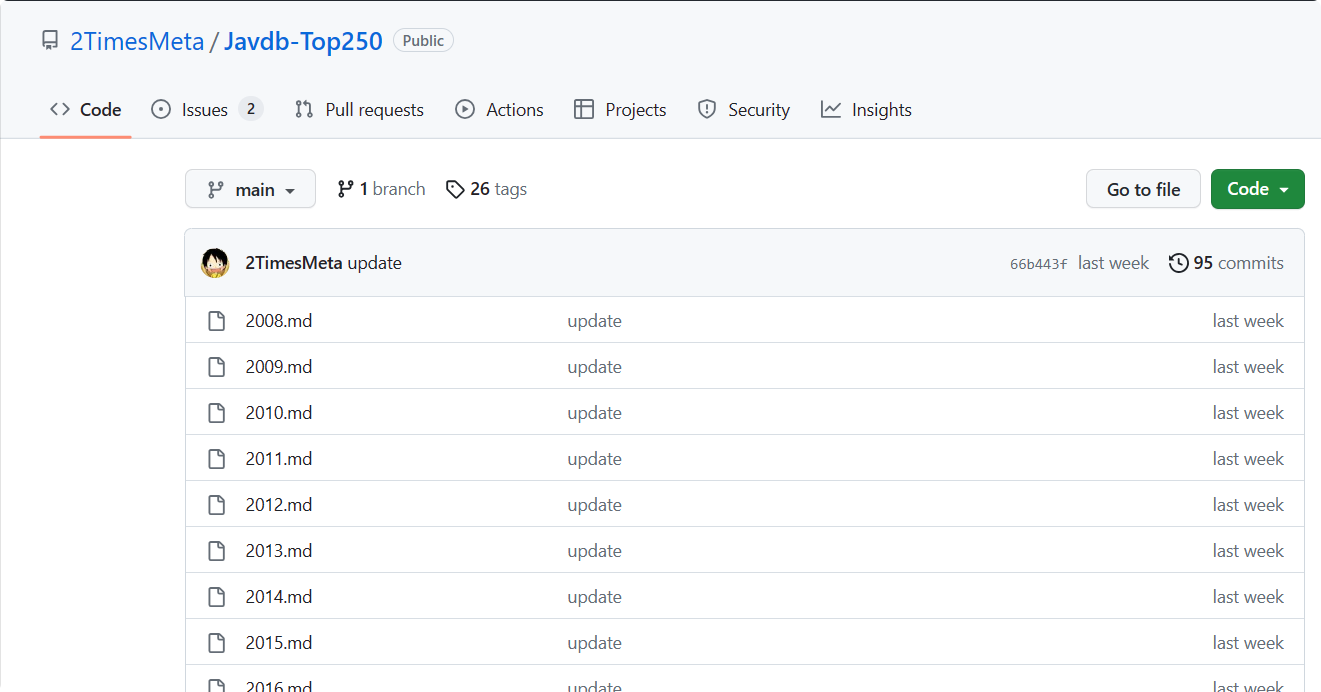1321x692 pixels.
Task: View the 1 branch link
Action: tap(381, 189)
